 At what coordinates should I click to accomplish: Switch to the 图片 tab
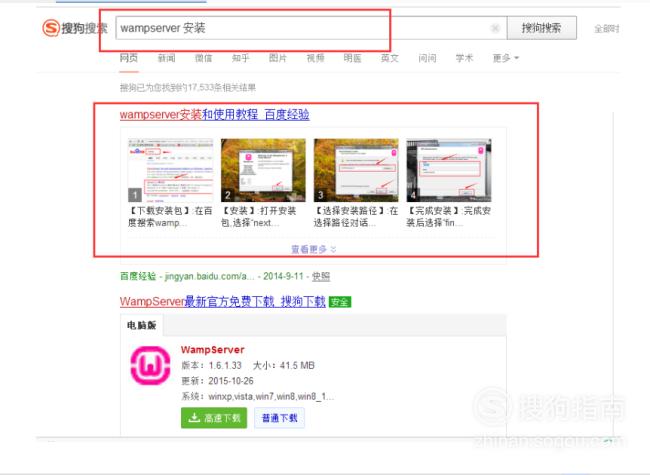[278, 58]
